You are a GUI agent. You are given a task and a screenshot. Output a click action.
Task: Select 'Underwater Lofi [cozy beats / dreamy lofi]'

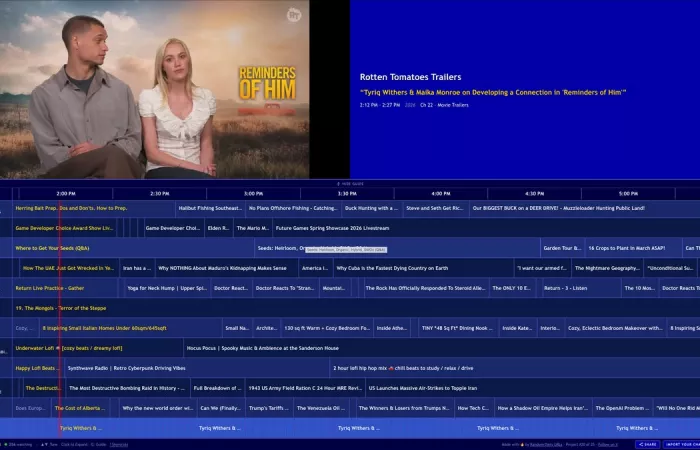point(98,348)
